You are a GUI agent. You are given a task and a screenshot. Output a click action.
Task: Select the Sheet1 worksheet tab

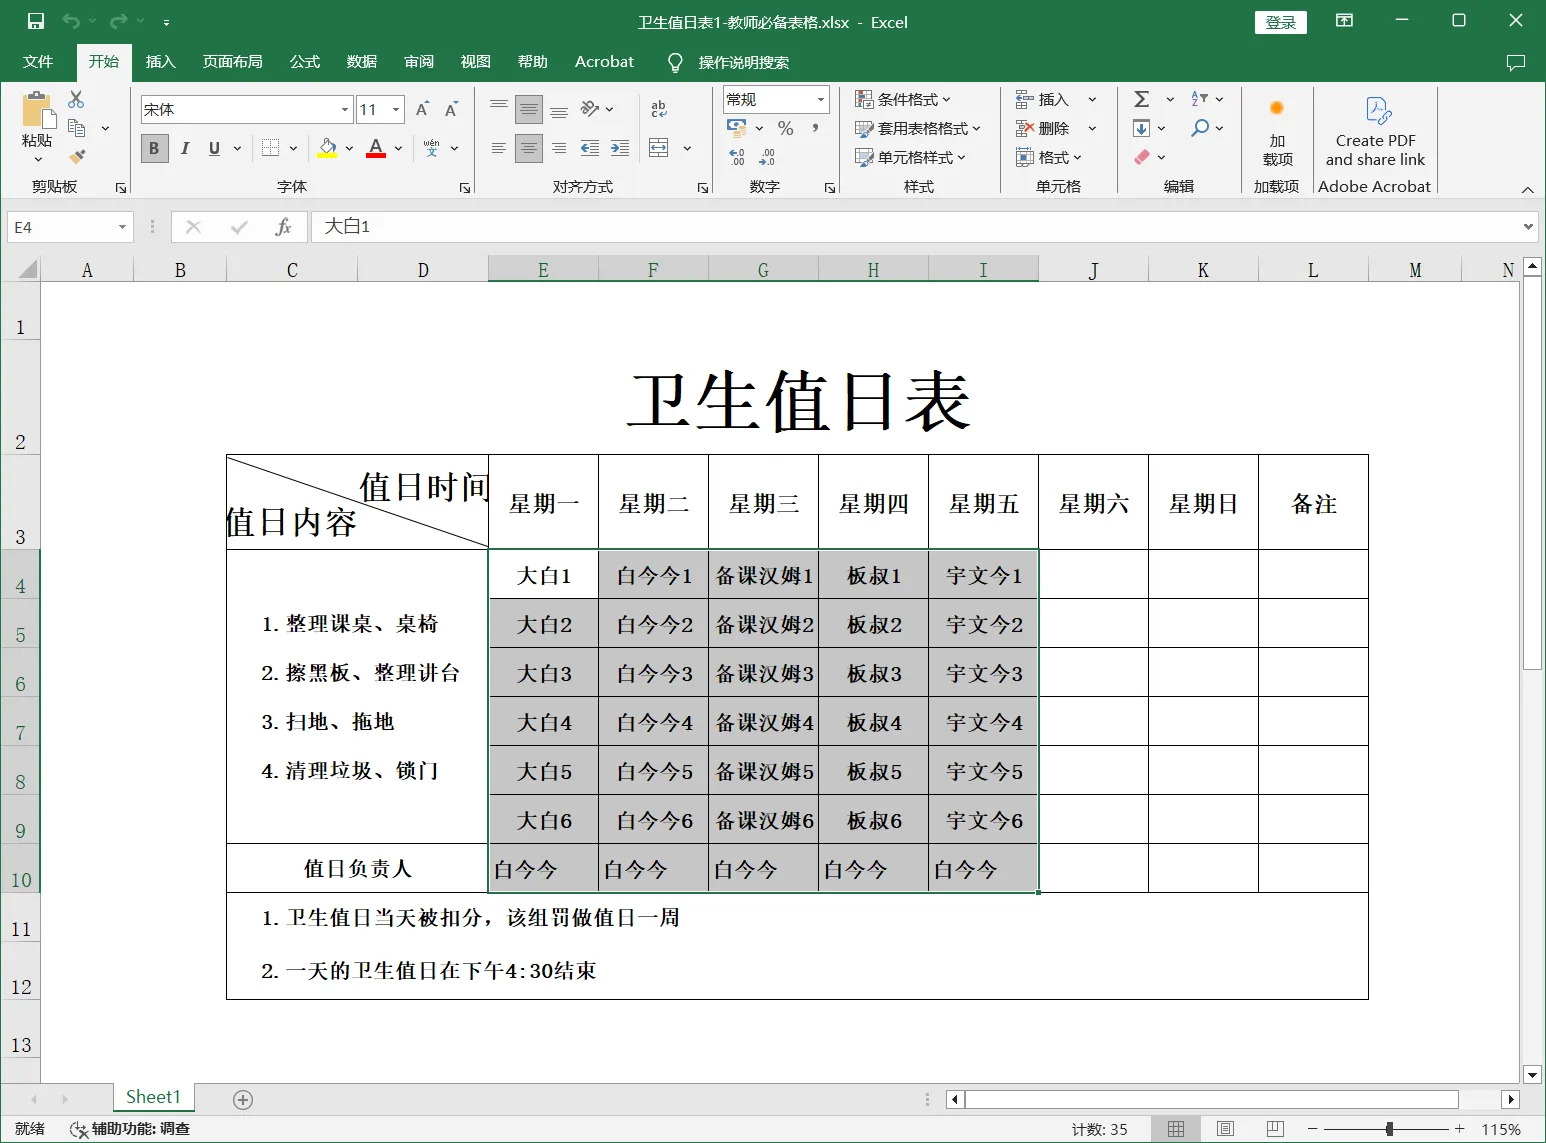pyautogui.click(x=153, y=1097)
